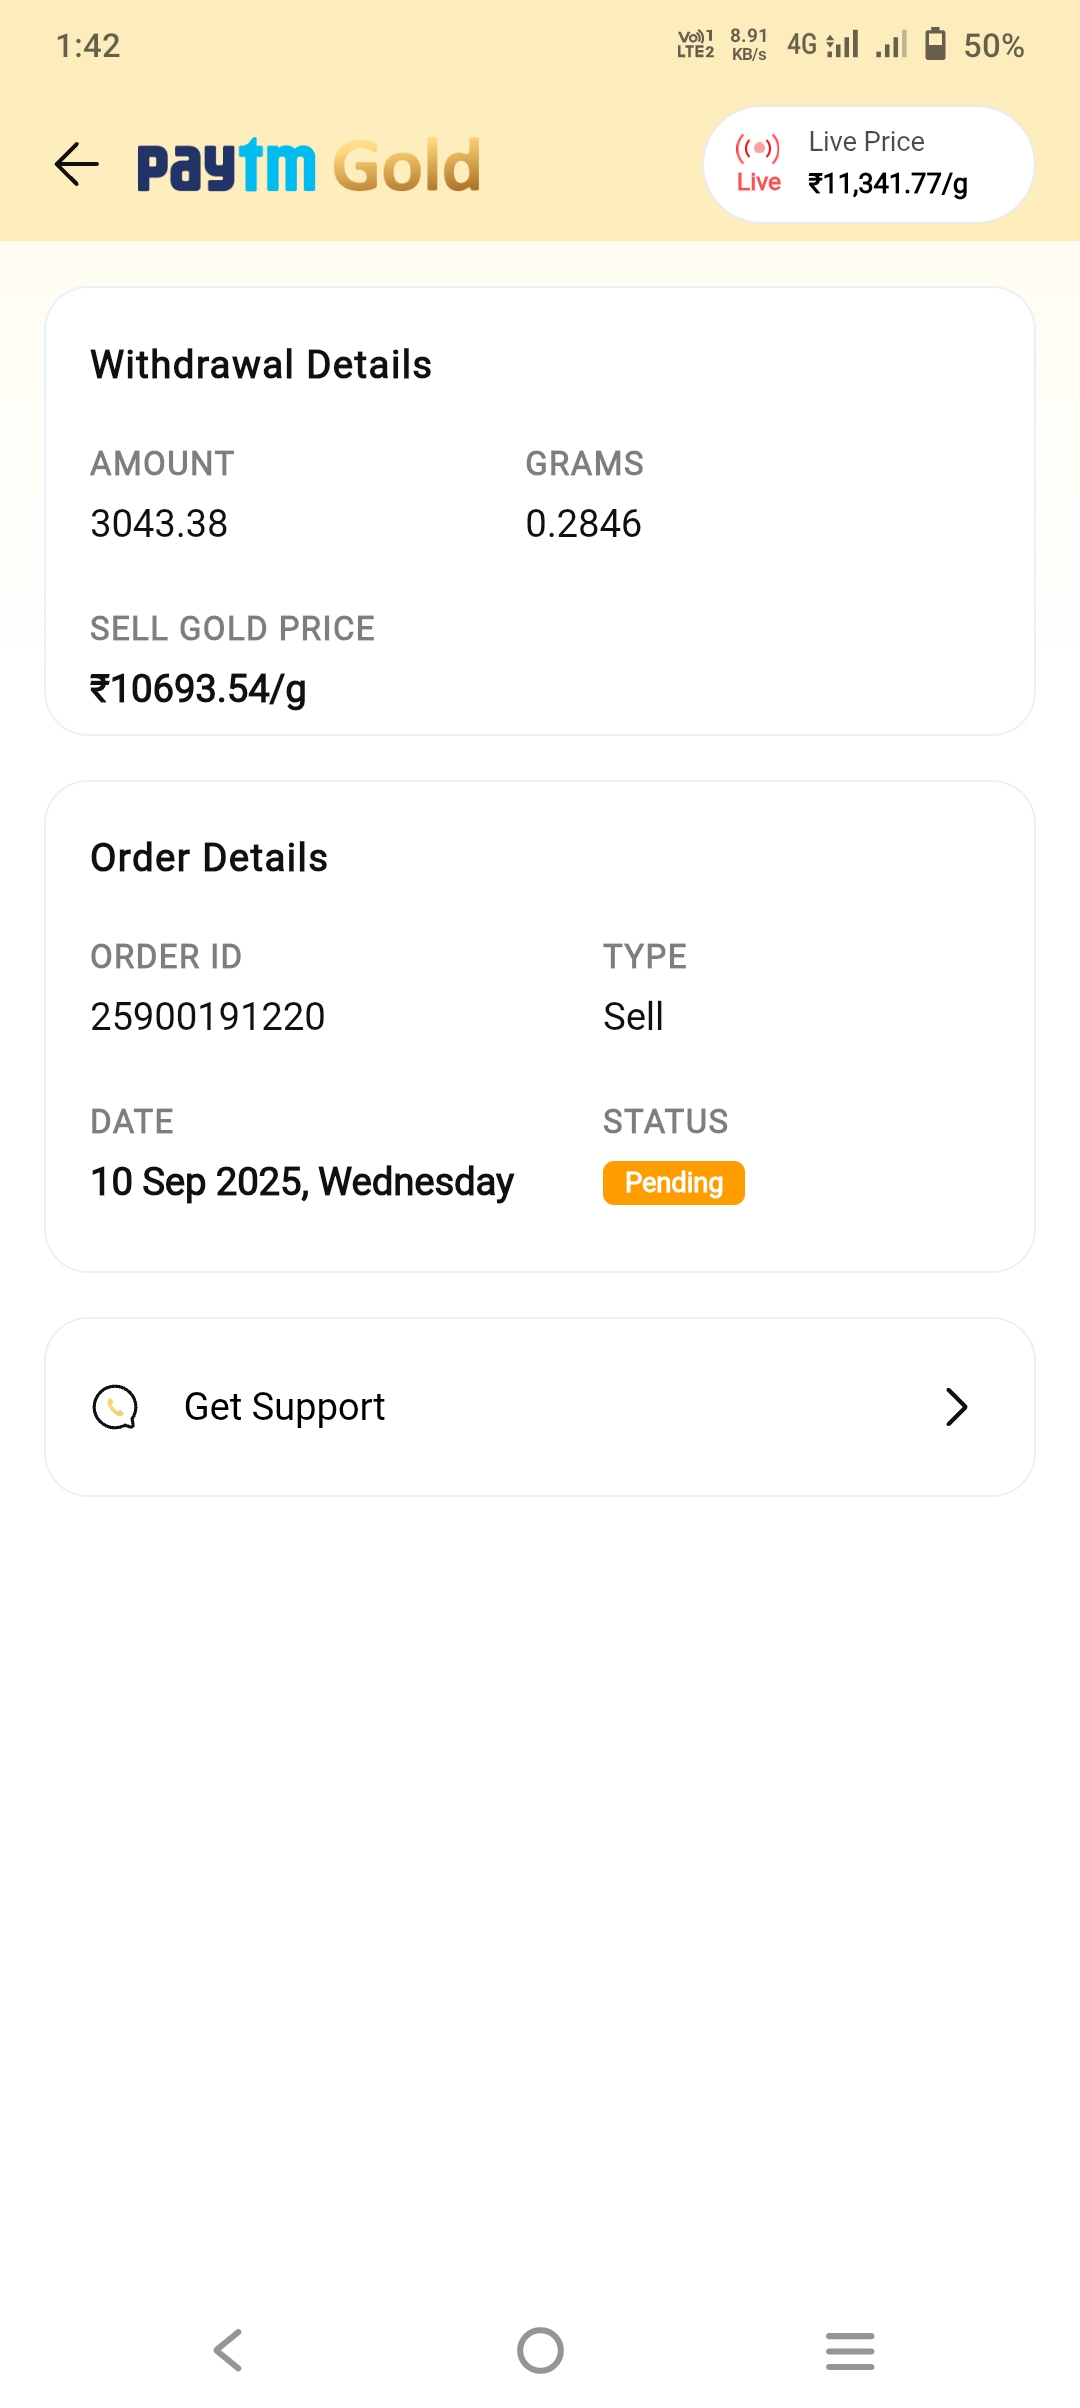Image resolution: width=1080 pixels, height=2408 pixels.
Task: Tap the withdrawal amount 3043.38
Action: 159,524
